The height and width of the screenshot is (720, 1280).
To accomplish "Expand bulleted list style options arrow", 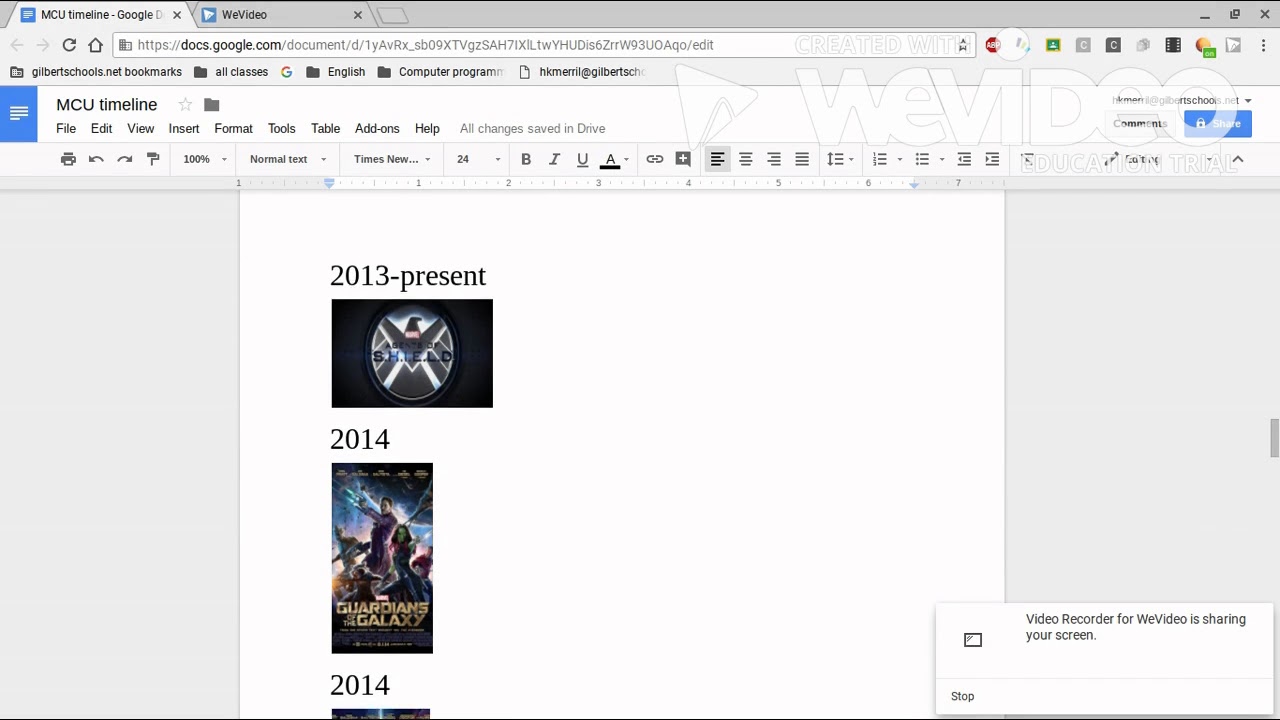I will (x=941, y=159).
